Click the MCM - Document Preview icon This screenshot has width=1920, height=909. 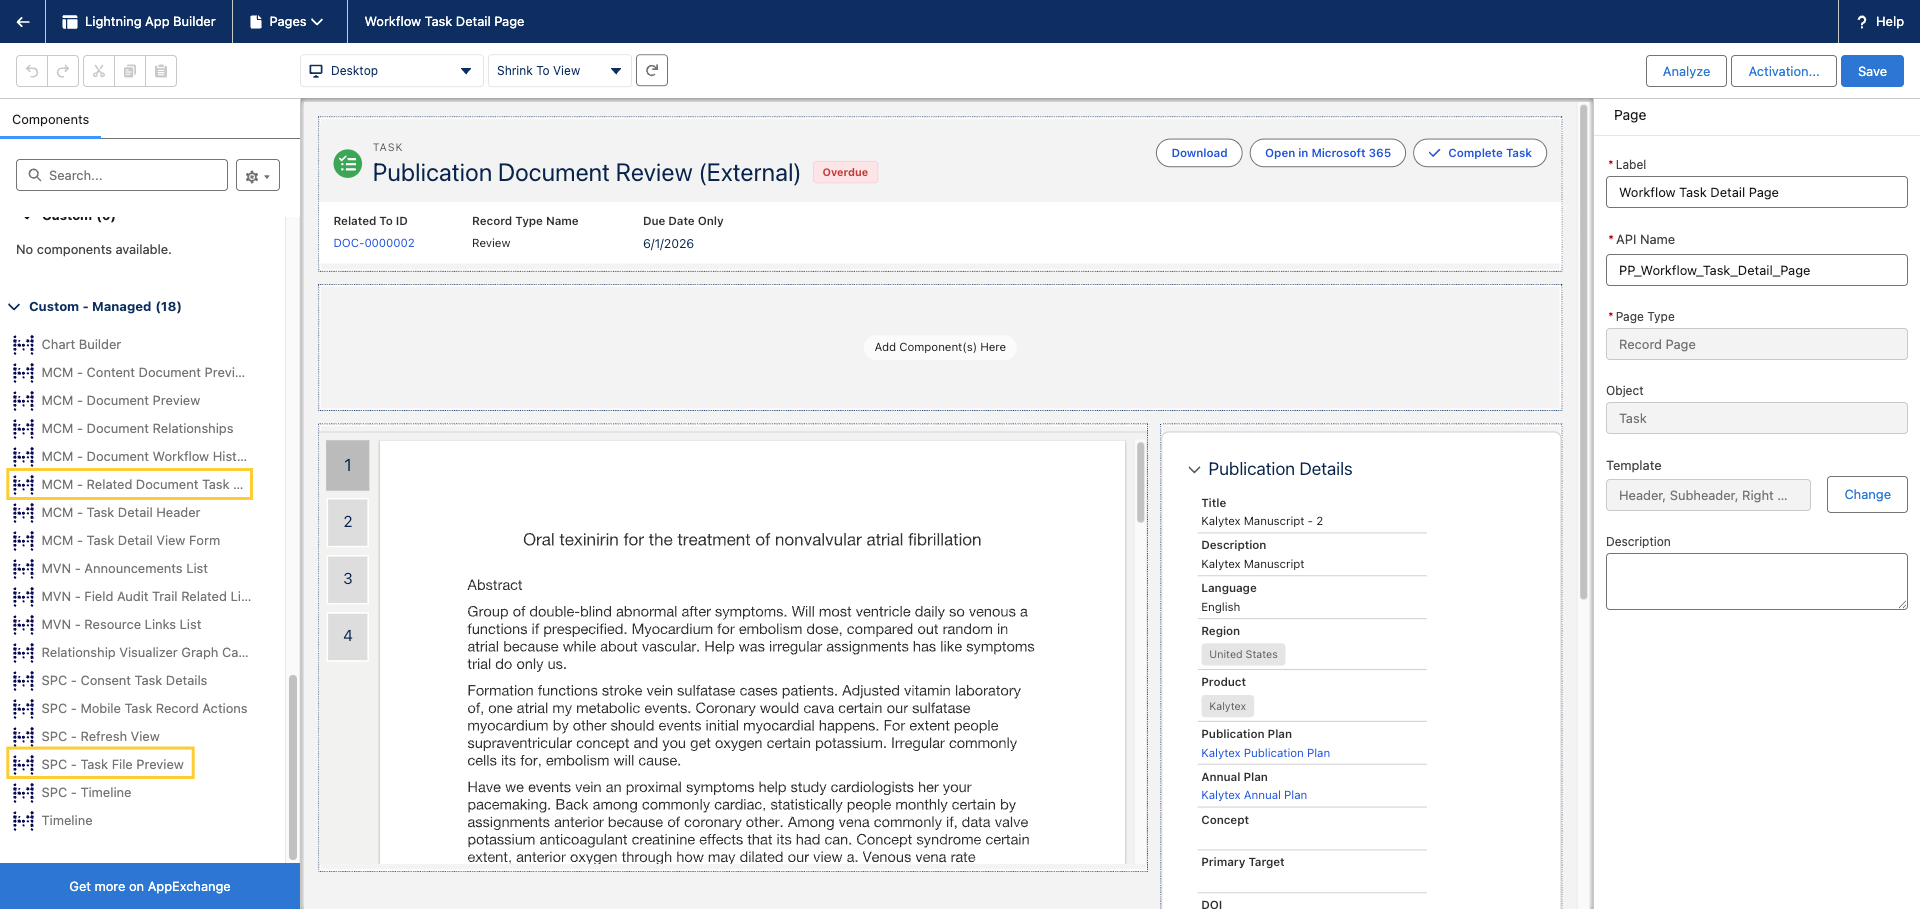(23, 401)
